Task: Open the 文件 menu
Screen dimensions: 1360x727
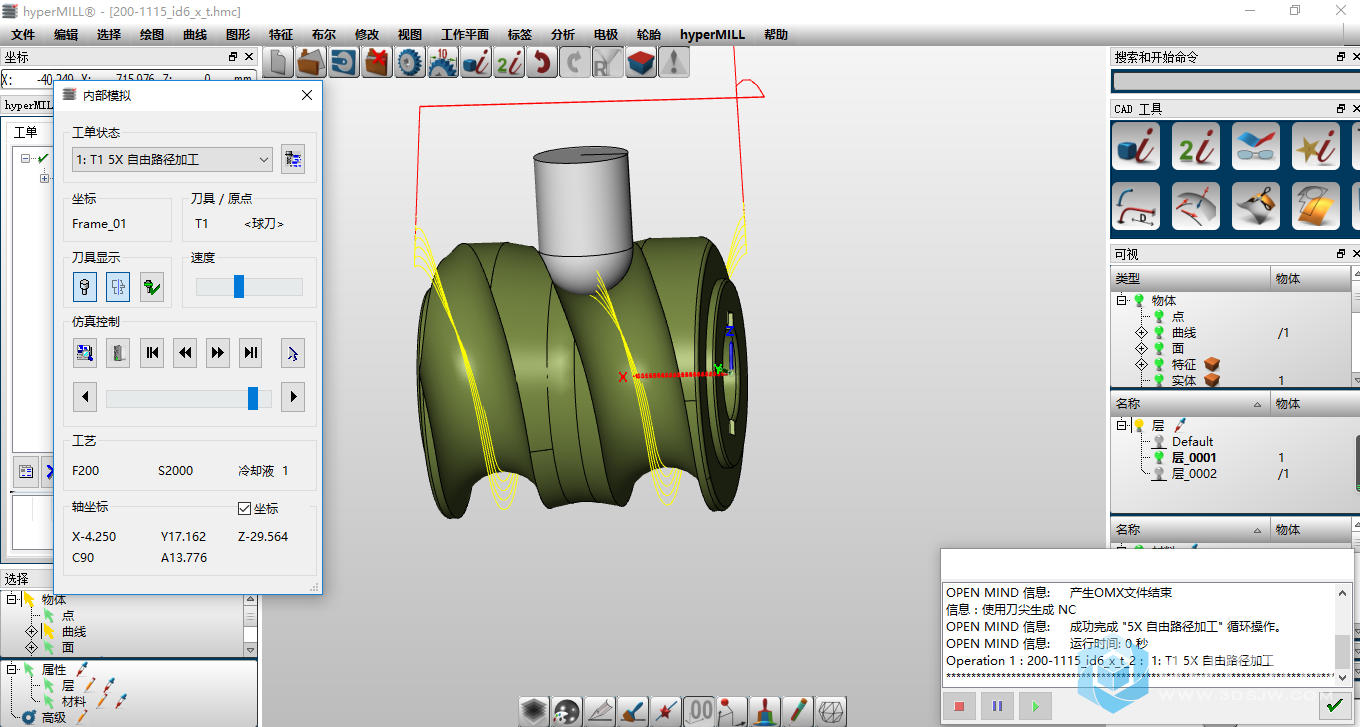Action: (23, 34)
